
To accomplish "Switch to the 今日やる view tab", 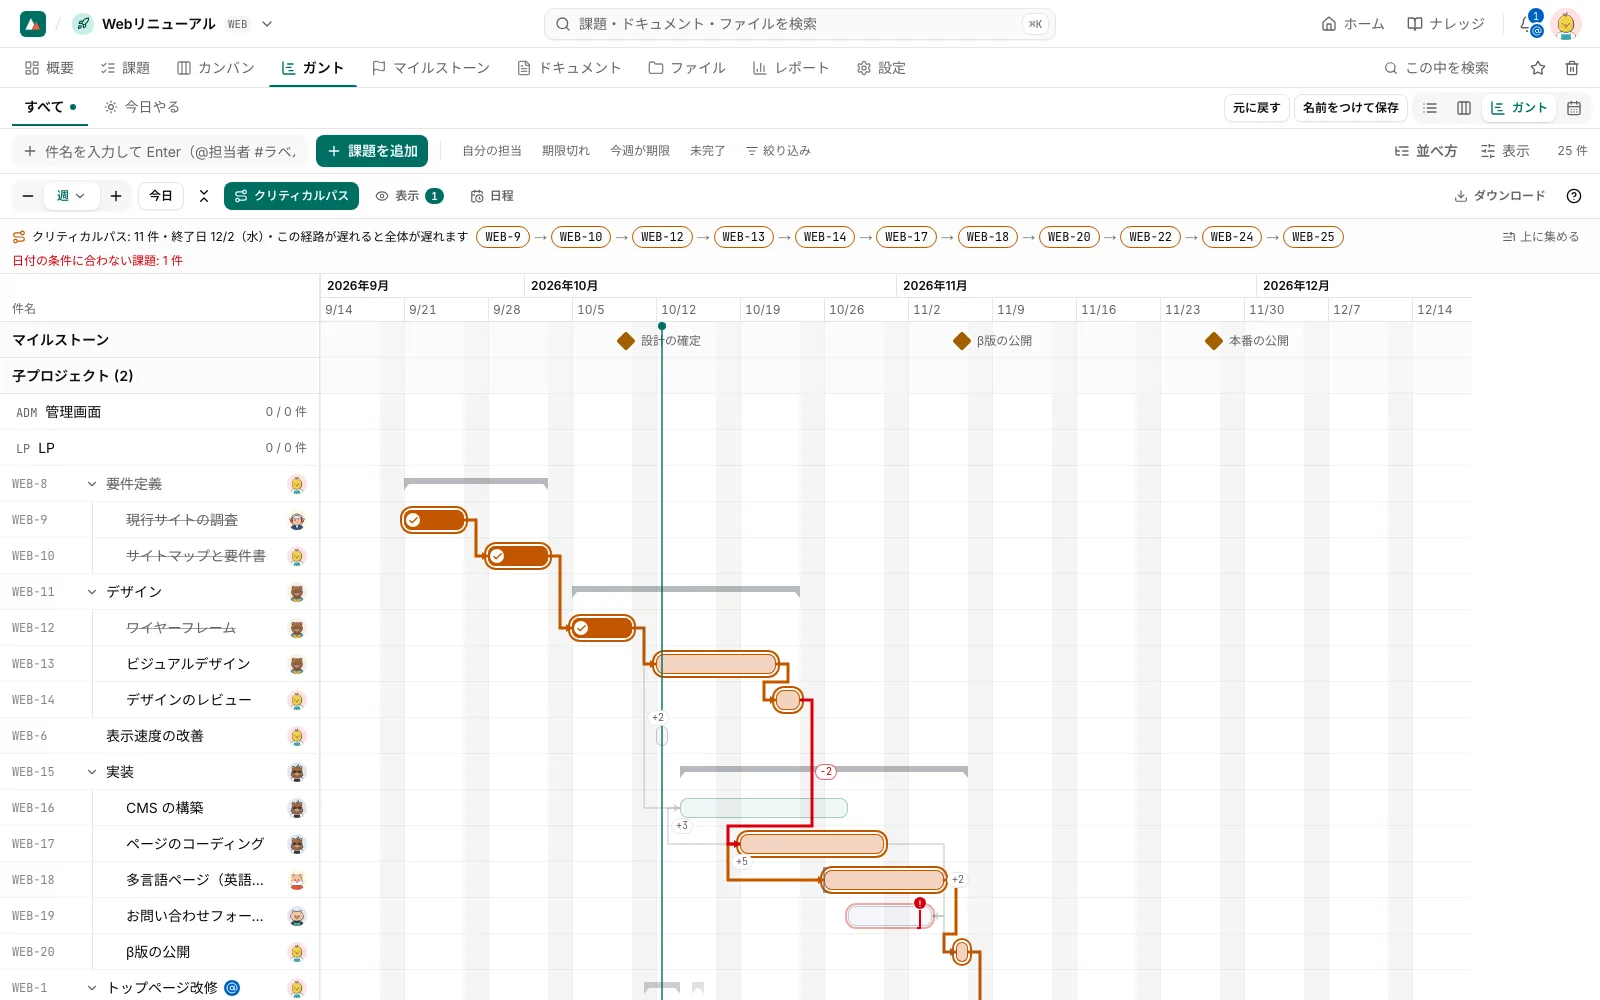I will [142, 107].
